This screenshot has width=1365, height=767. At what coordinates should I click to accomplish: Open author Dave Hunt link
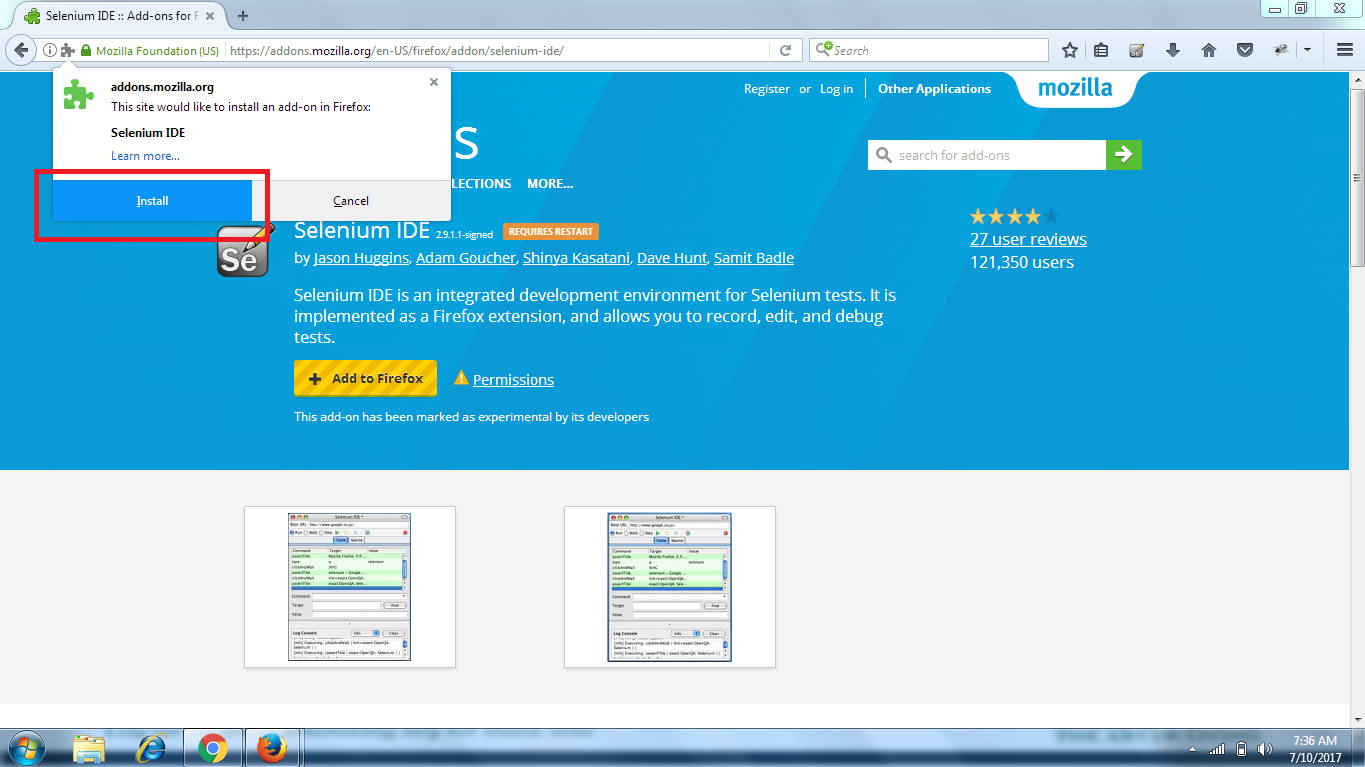click(673, 258)
